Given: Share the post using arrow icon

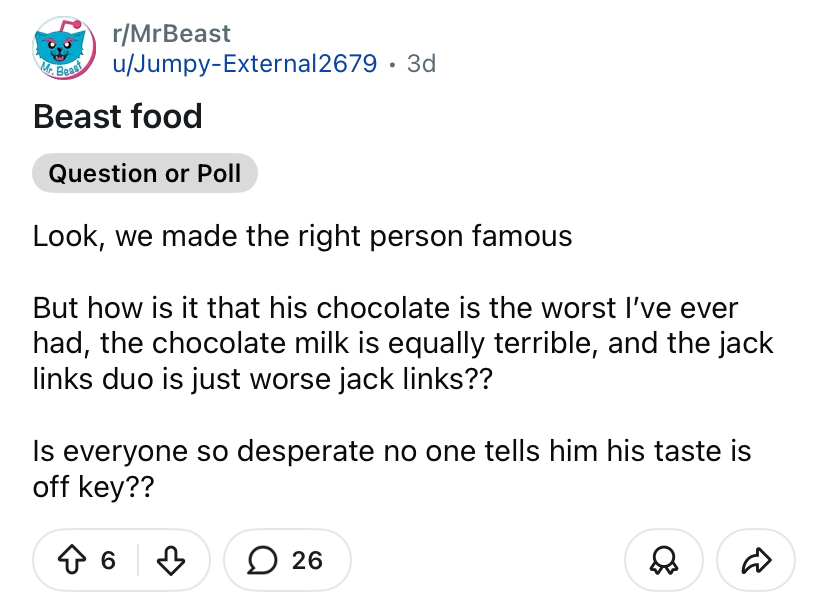Looking at the screenshot, I should [756, 560].
